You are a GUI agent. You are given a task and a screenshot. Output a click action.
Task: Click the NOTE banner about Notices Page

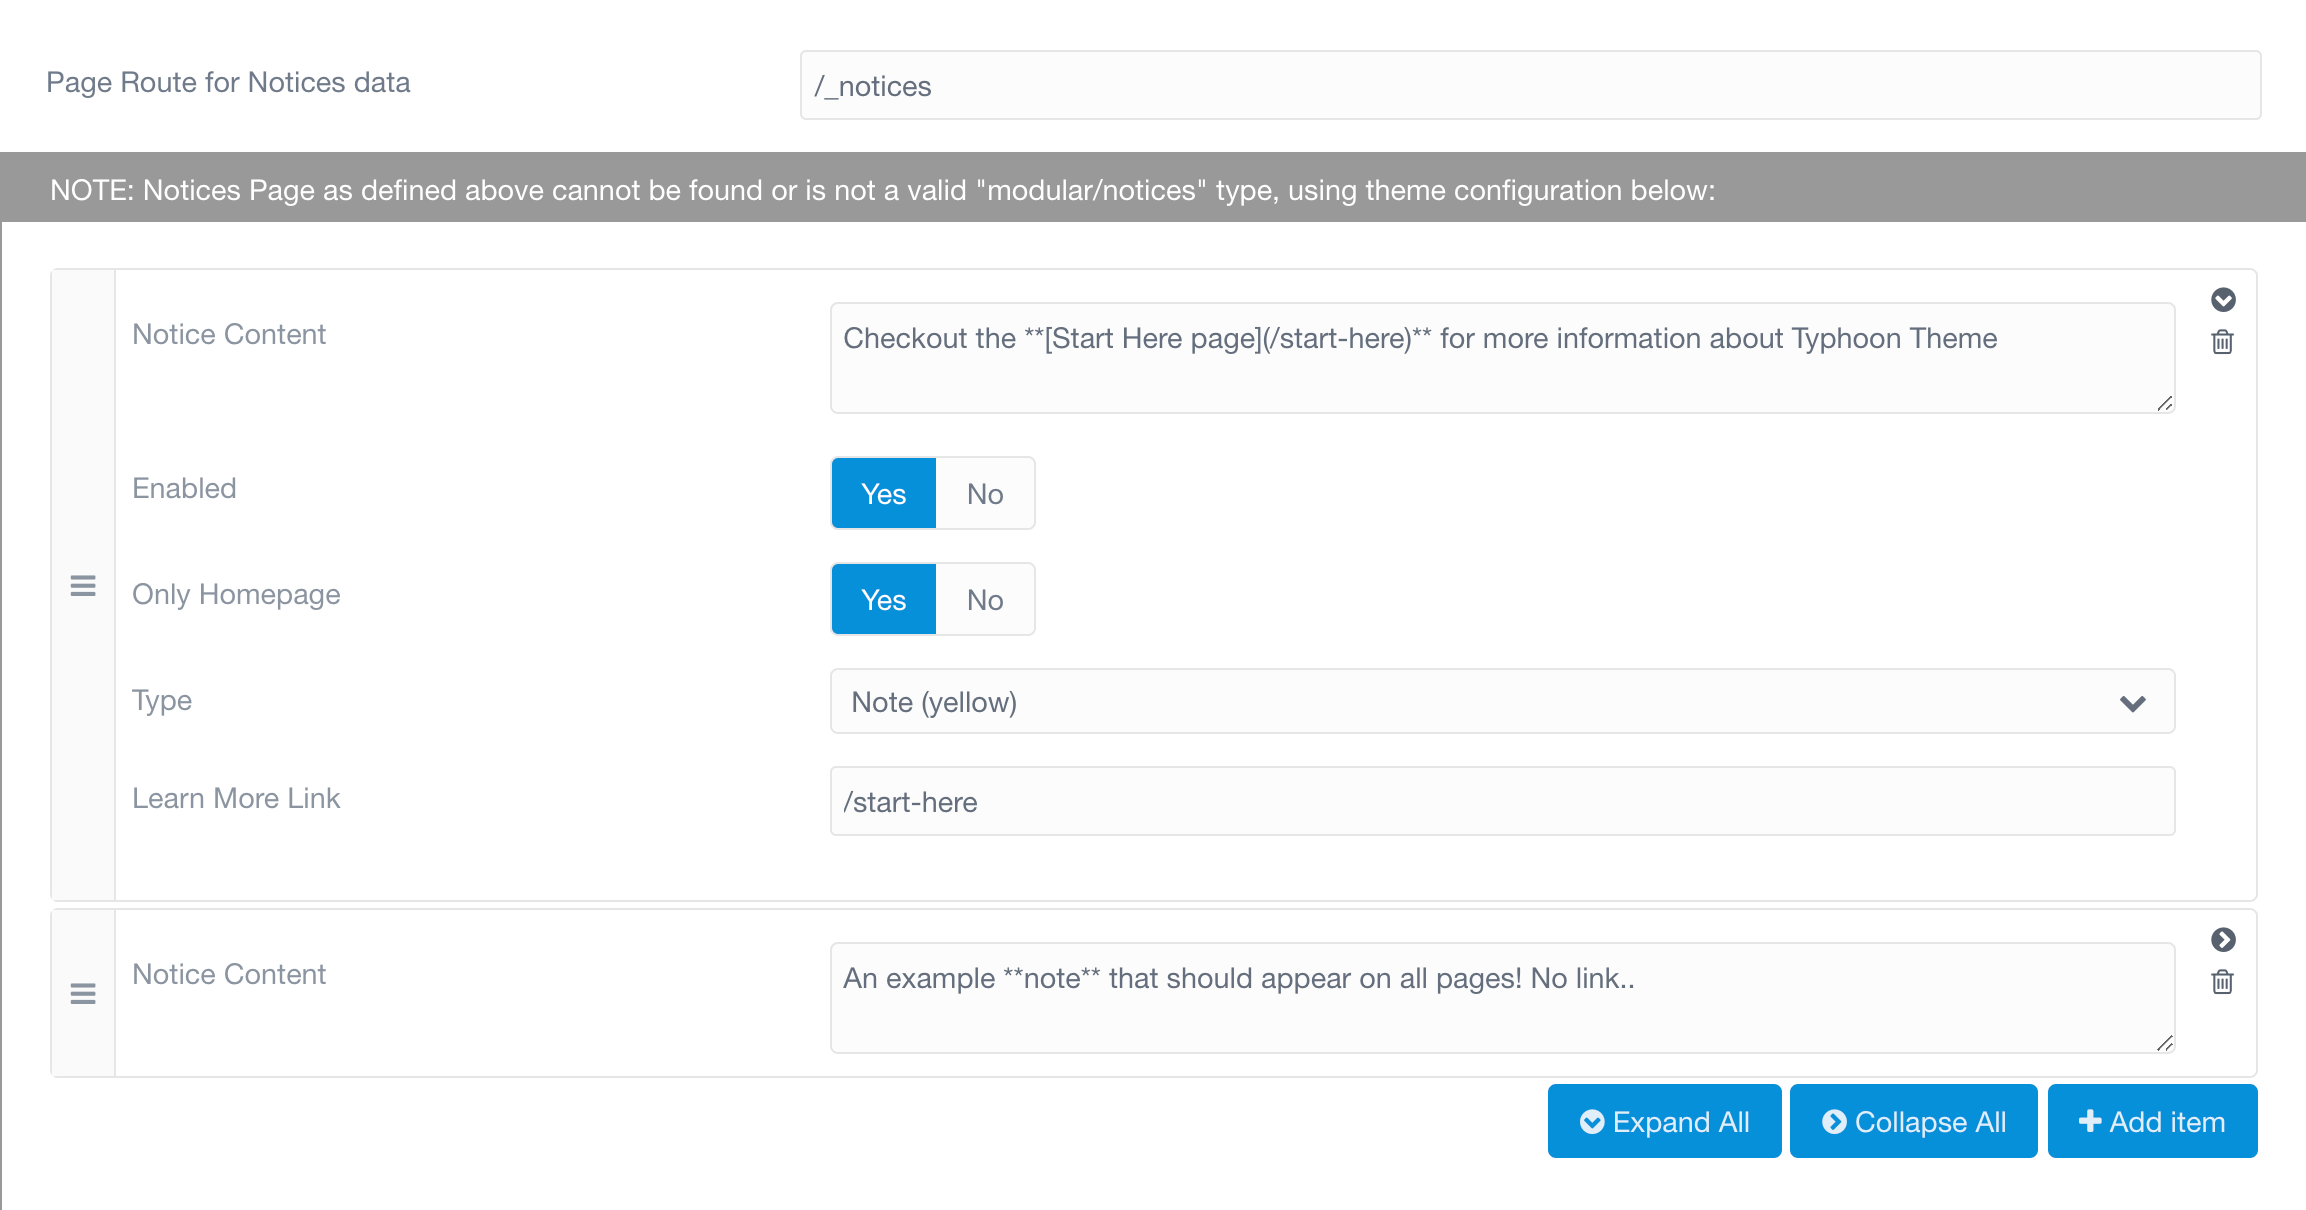click(1153, 187)
